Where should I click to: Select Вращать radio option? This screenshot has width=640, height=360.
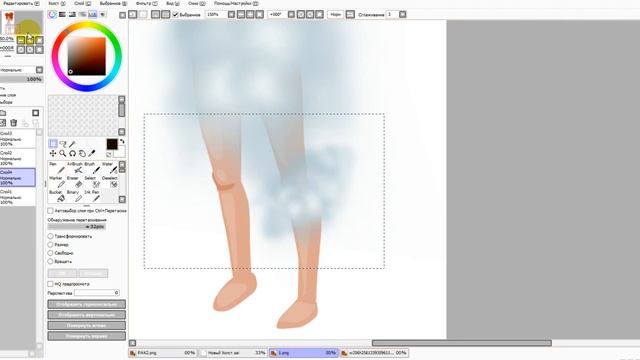51,261
